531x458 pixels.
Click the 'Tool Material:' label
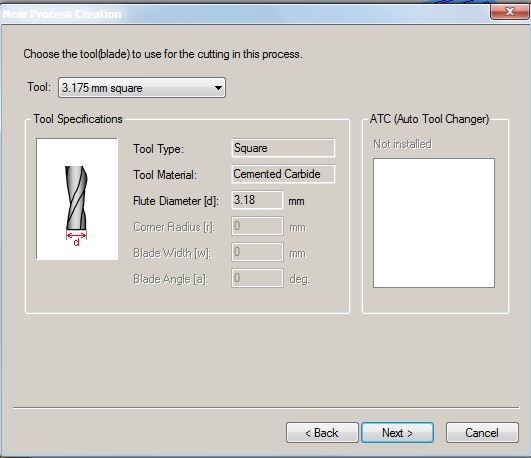click(x=165, y=175)
